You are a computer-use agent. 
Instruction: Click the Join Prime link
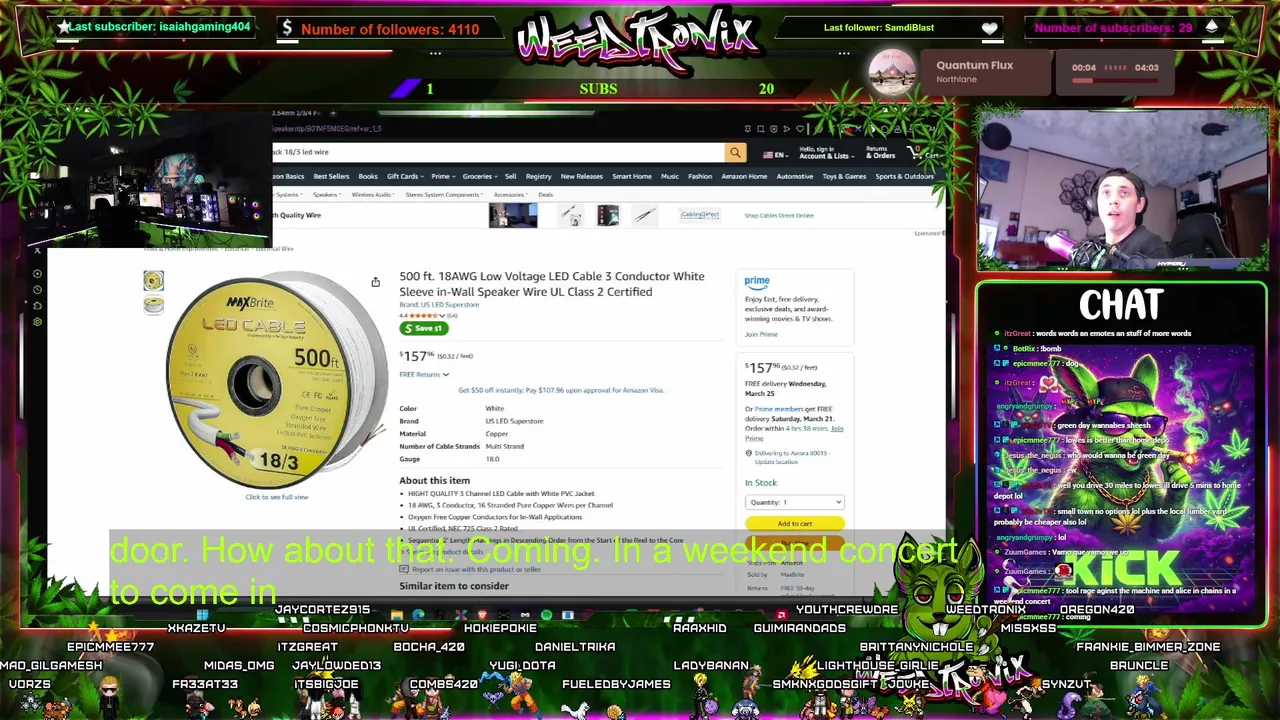click(761, 334)
